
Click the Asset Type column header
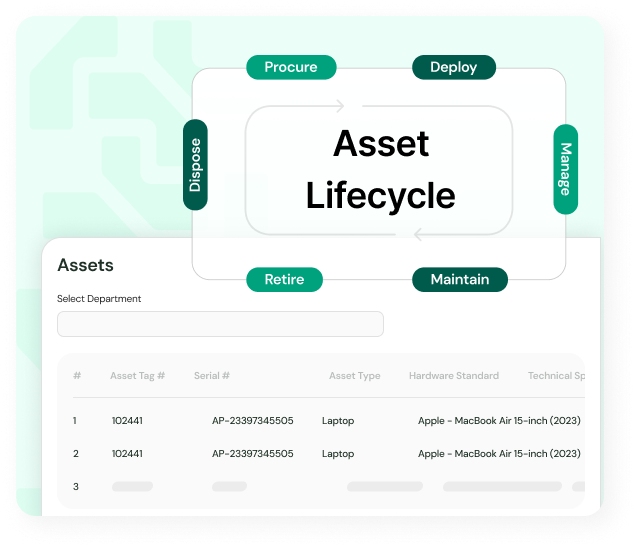pos(354,376)
